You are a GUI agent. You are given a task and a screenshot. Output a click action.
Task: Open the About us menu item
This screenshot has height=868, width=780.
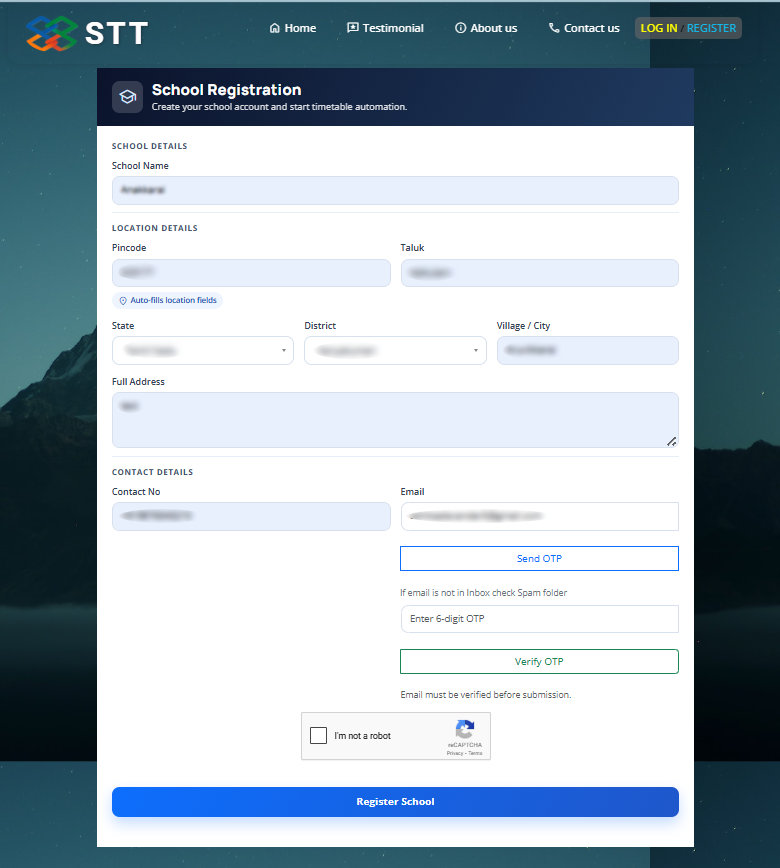(486, 28)
